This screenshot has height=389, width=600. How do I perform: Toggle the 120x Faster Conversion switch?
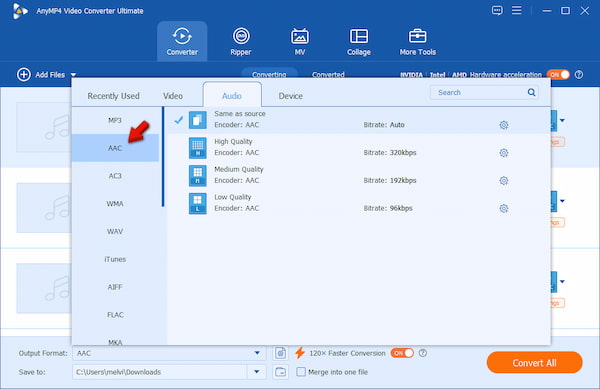402,353
